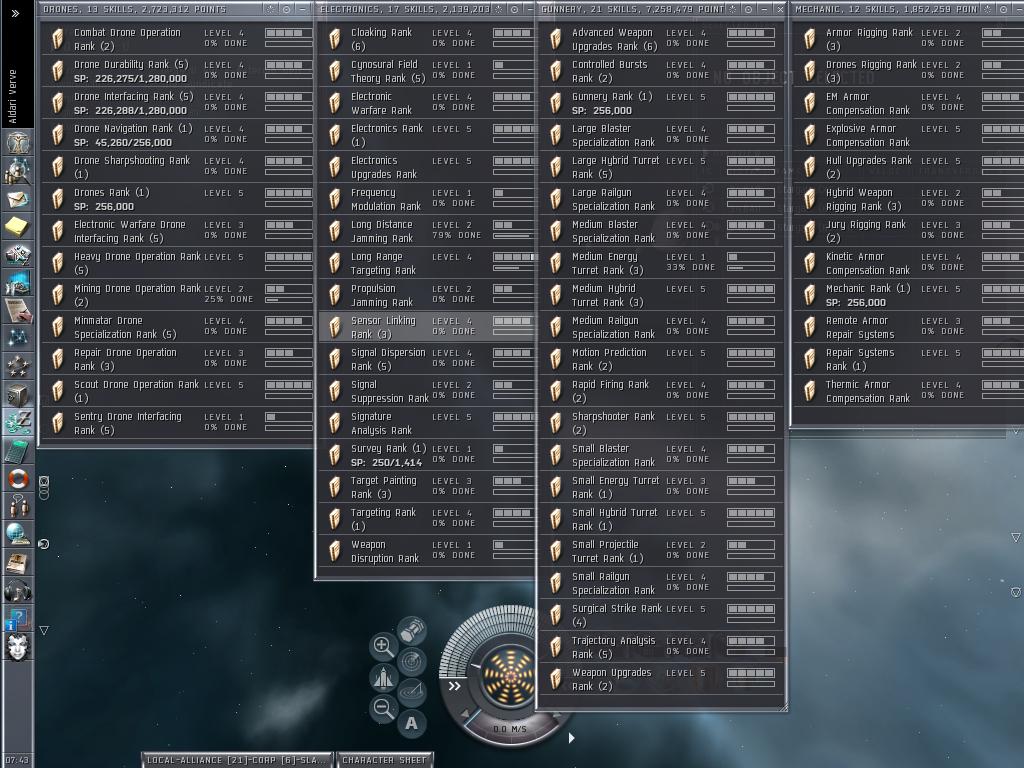Image resolution: width=1024 pixels, height=768 pixels.
Task: Click the 07:43 clock in sidebar
Action: pyautogui.click(x=17, y=760)
